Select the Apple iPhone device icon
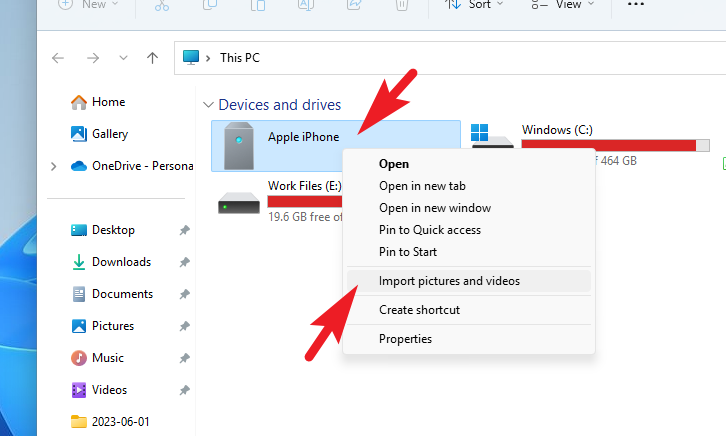Viewport: 726px width, 436px height. tap(239, 146)
